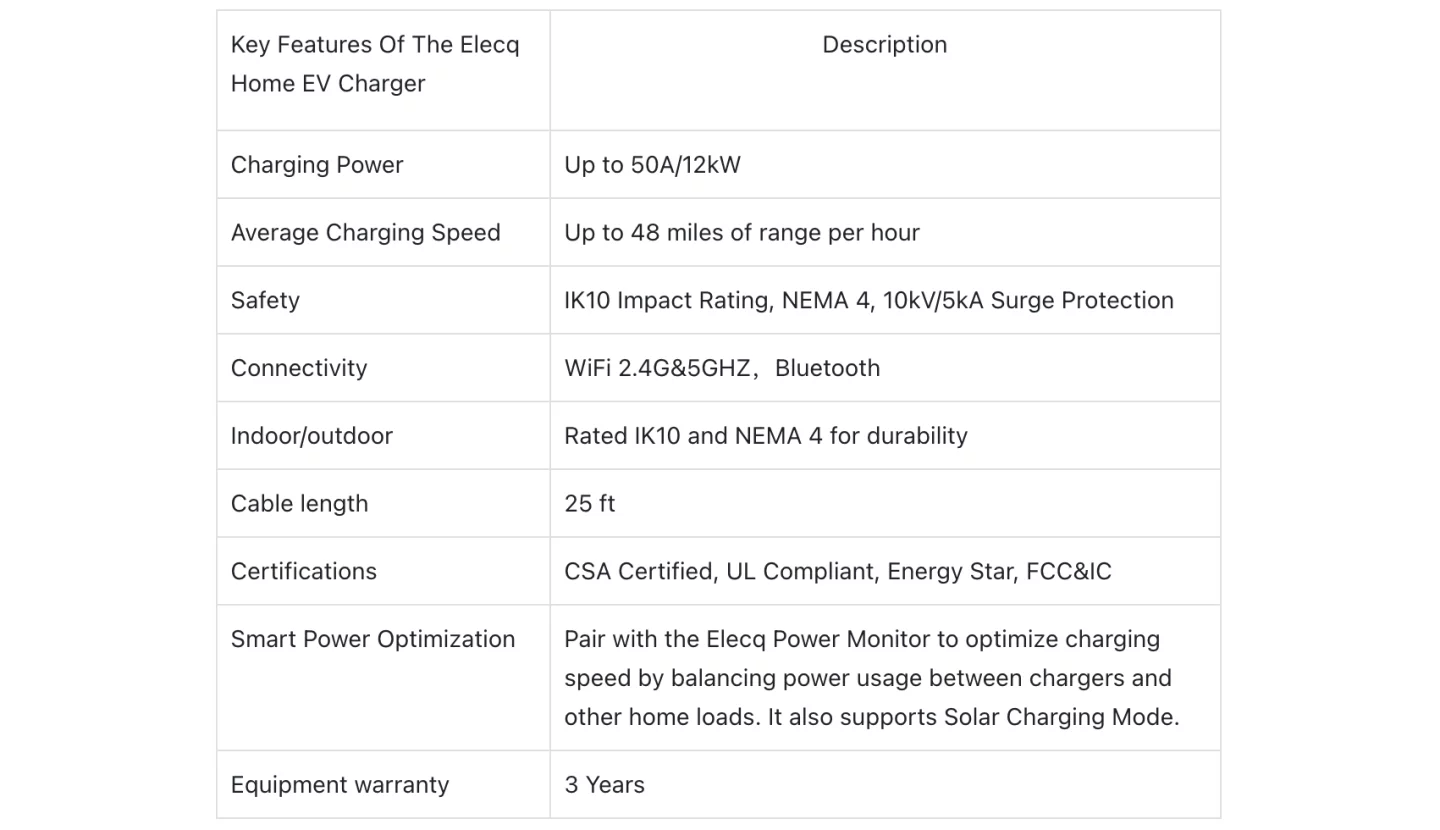Click the 'Safety' row label
Image resolution: width=1440 pixels, height=830 pixels.
click(265, 301)
